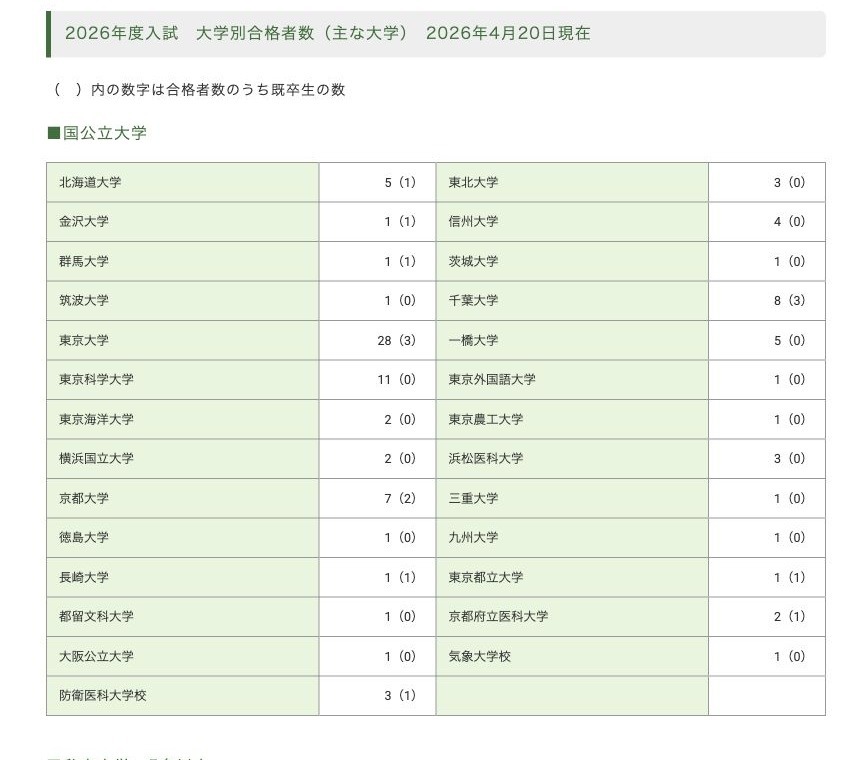This screenshot has height=760, width=860.
Task: Click the 8 (3) value for 千葉大学
Action: coord(789,300)
